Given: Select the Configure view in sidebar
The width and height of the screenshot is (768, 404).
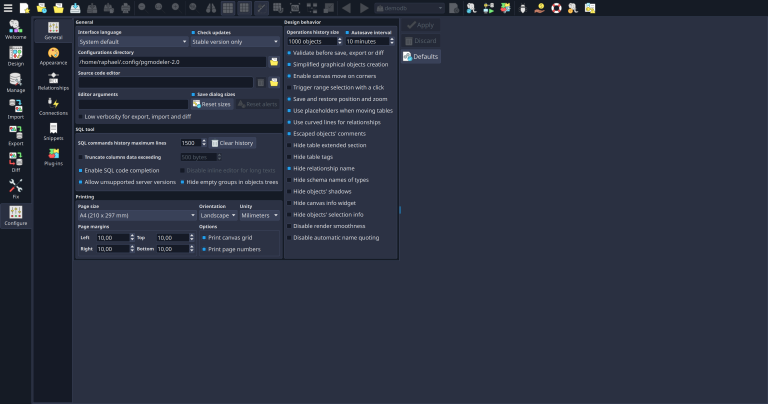Looking at the screenshot, I should coord(16,215).
